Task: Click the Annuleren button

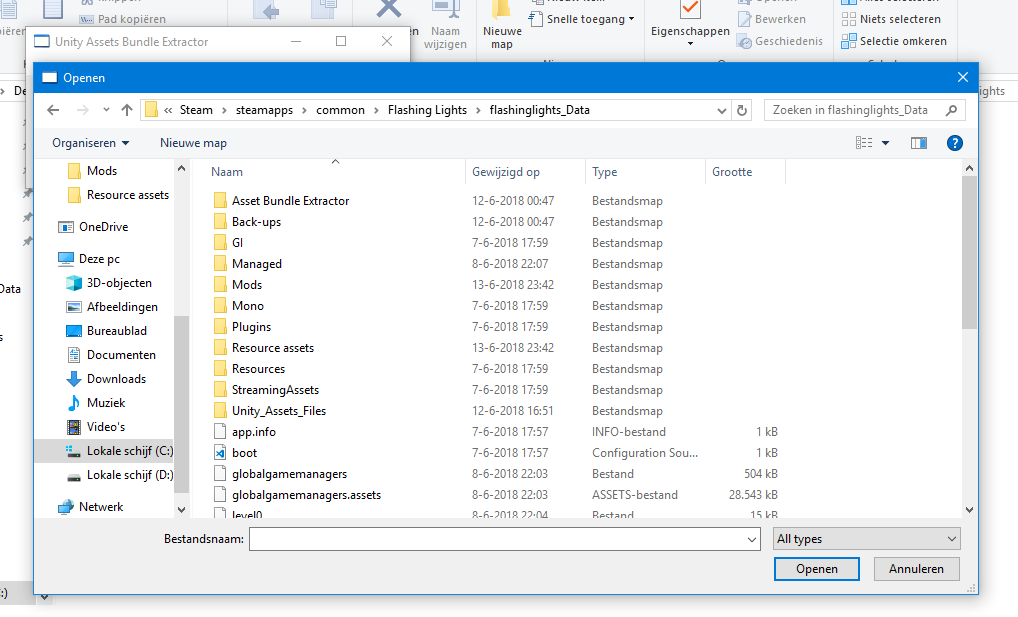Action: 916,569
